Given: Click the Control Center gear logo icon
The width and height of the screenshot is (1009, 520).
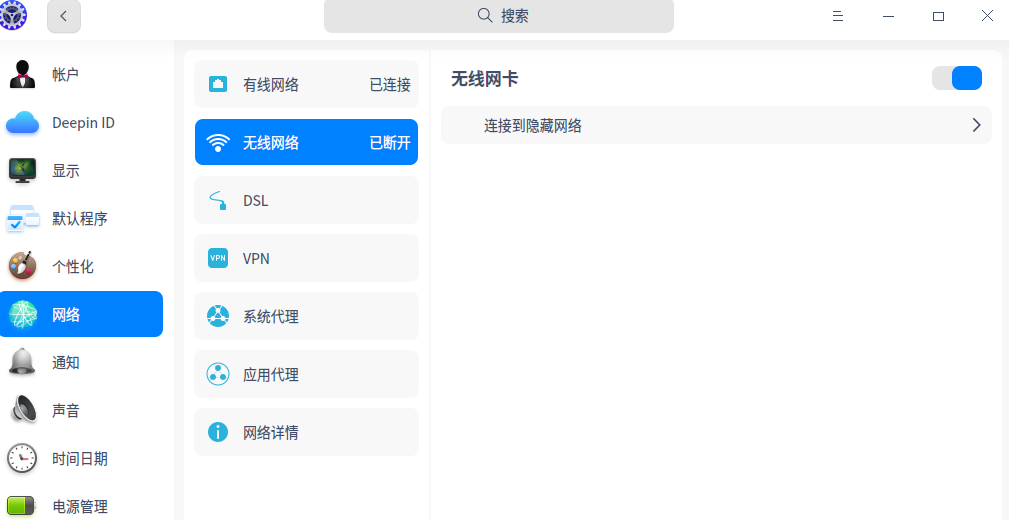Looking at the screenshot, I should pyautogui.click(x=13, y=14).
